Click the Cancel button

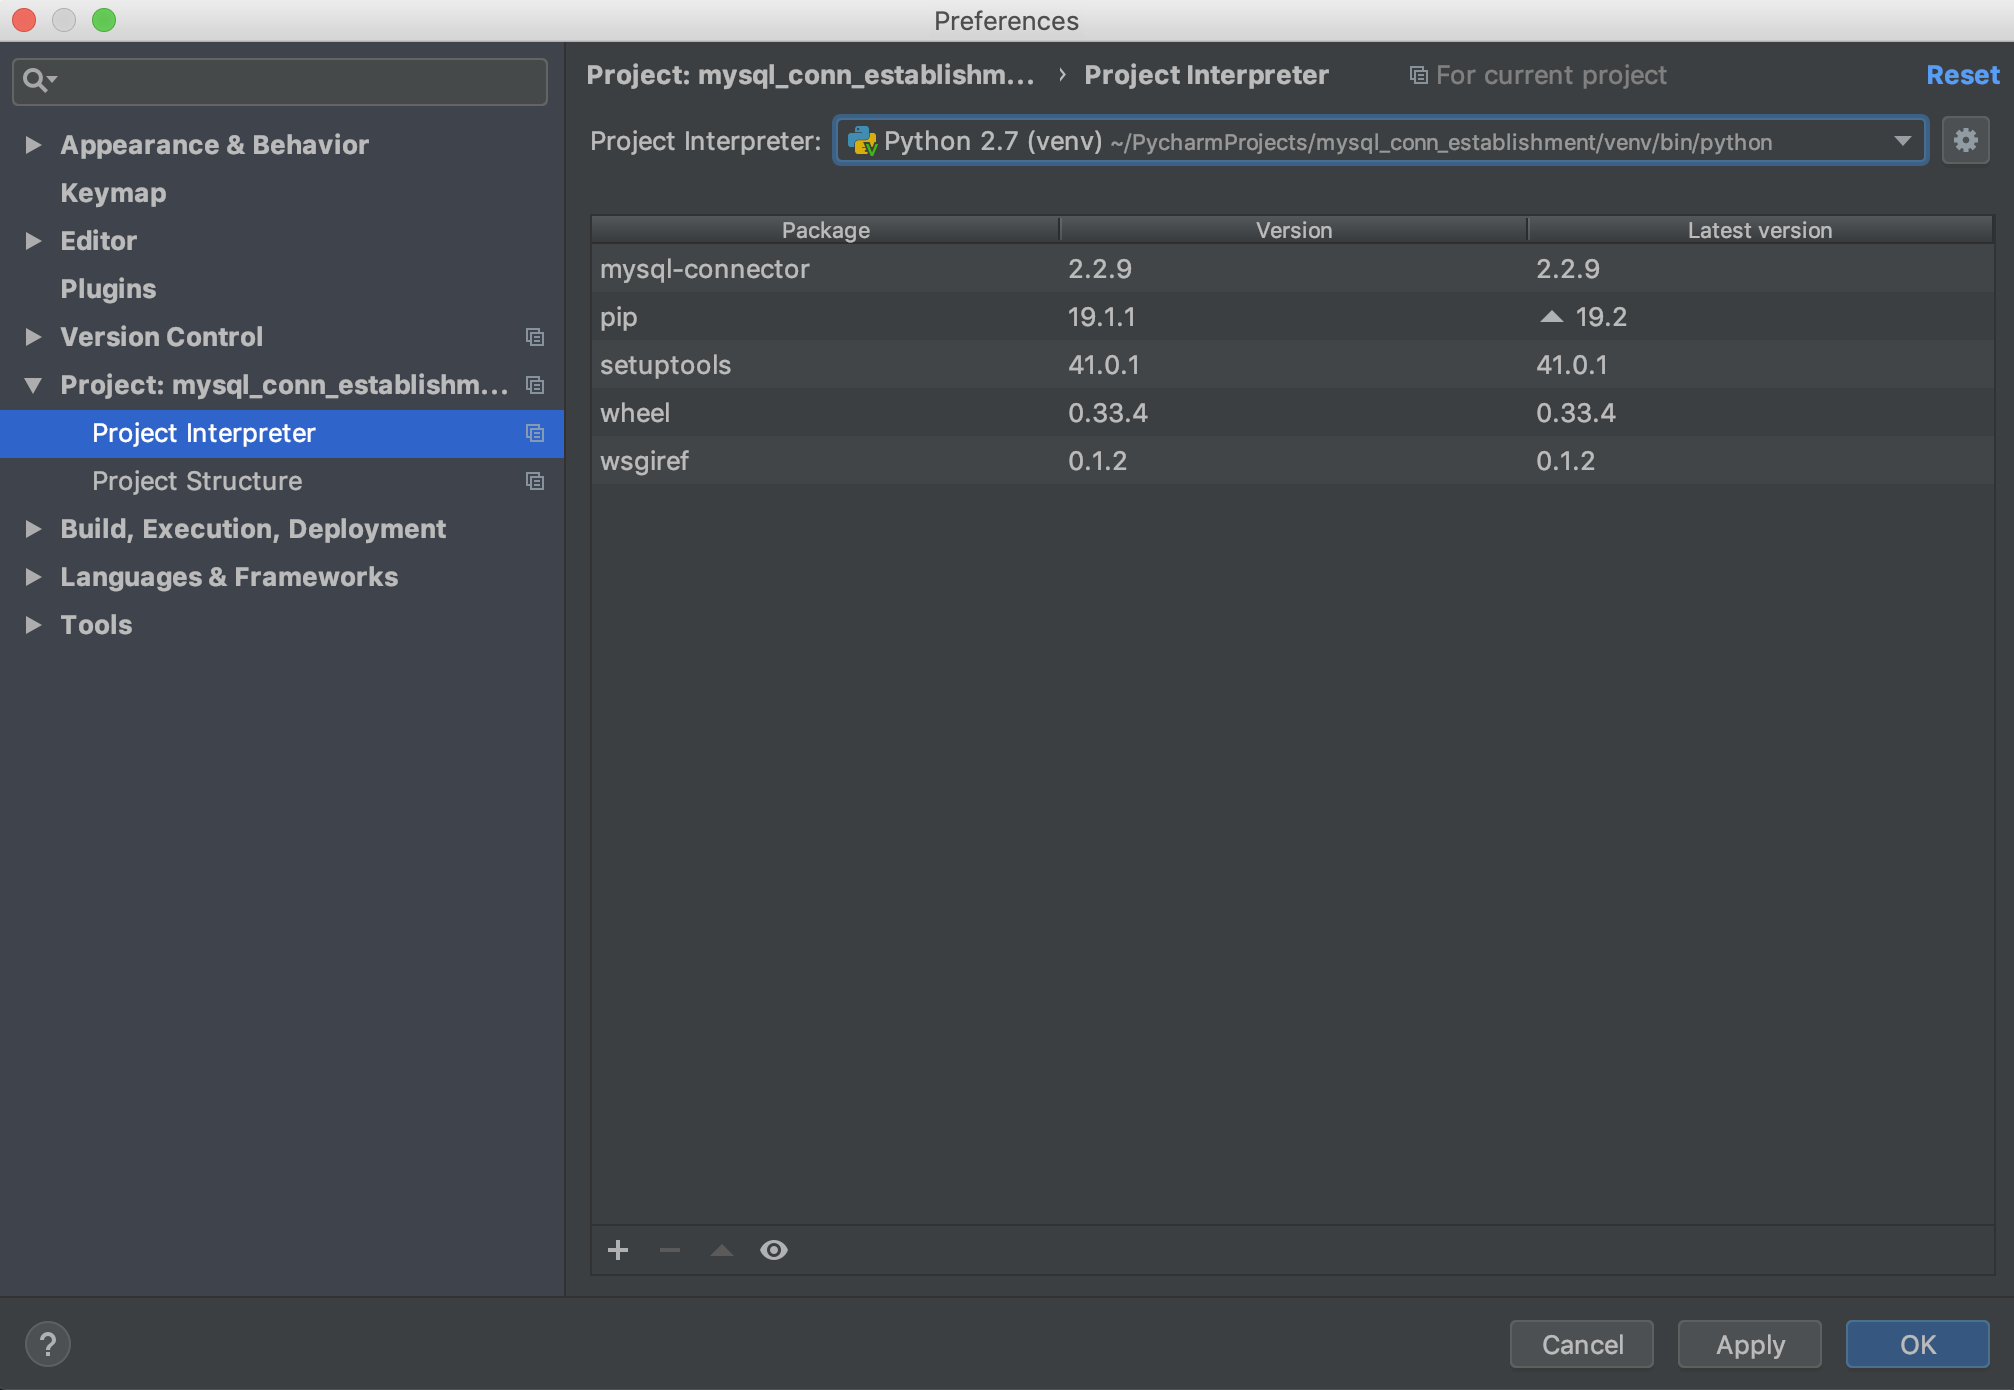pos(1581,1344)
